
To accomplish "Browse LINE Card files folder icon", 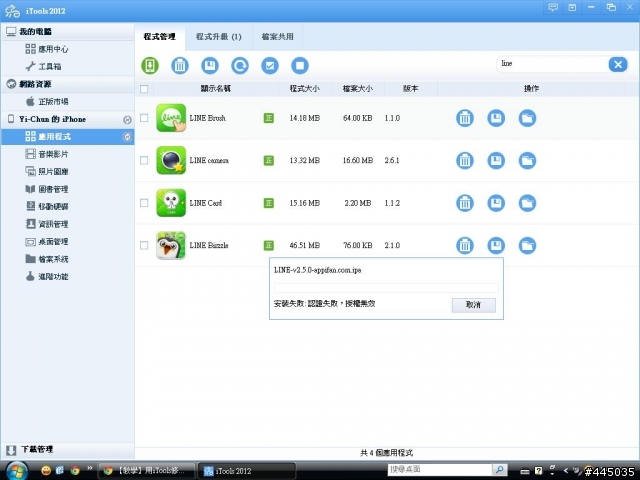I will (x=527, y=203).
